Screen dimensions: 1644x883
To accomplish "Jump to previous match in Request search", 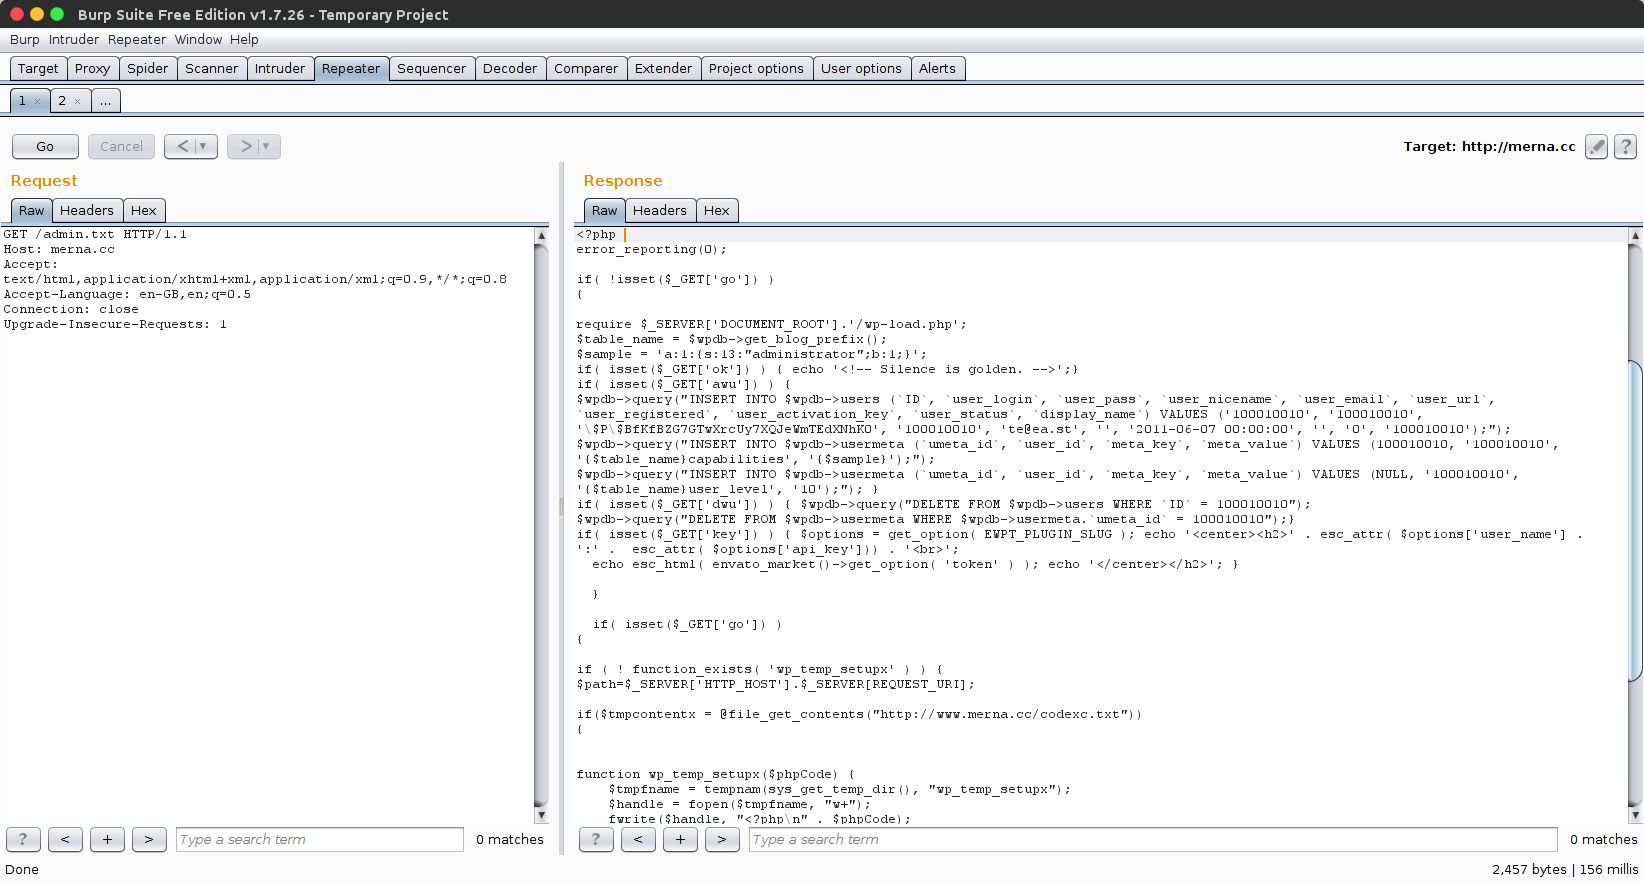I will pyautogui.click(x=65, y=839).
